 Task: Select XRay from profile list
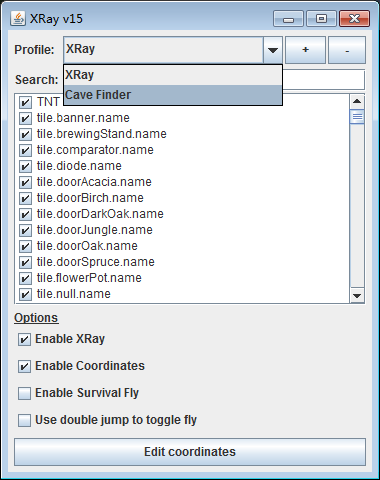[x=173, y=75]
